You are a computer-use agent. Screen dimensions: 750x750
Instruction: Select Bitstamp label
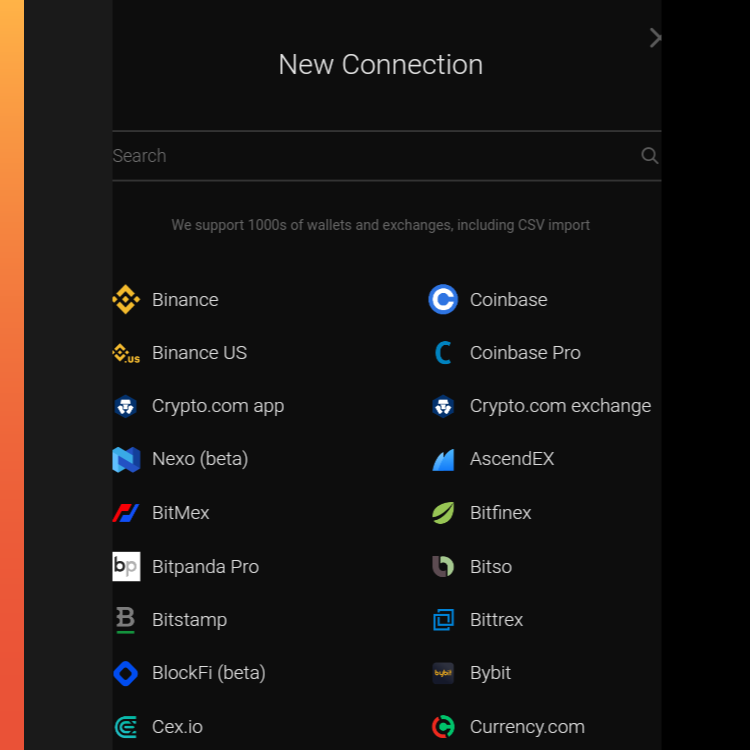point(189,620)
